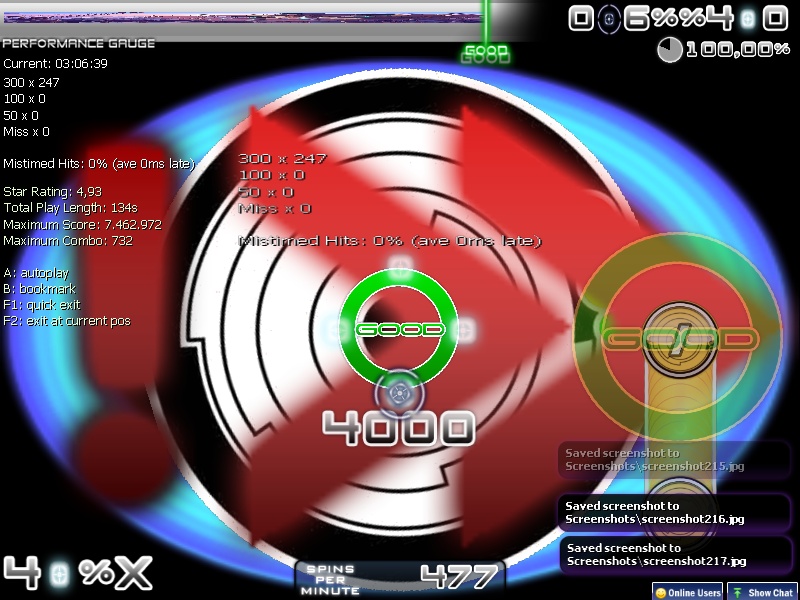
Task: Click the 'SPINS PER MINUTE' label
Action: coord(330,580)
